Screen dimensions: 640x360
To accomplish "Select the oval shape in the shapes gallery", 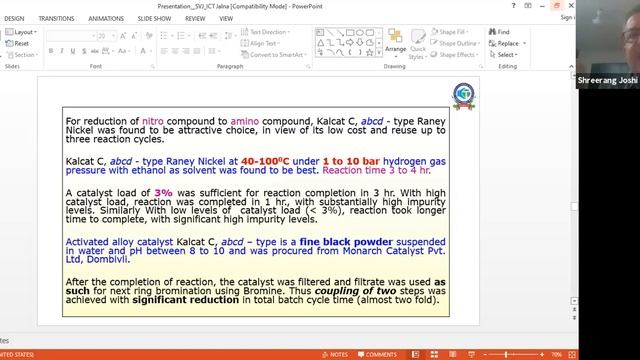I will coord(360,32).
